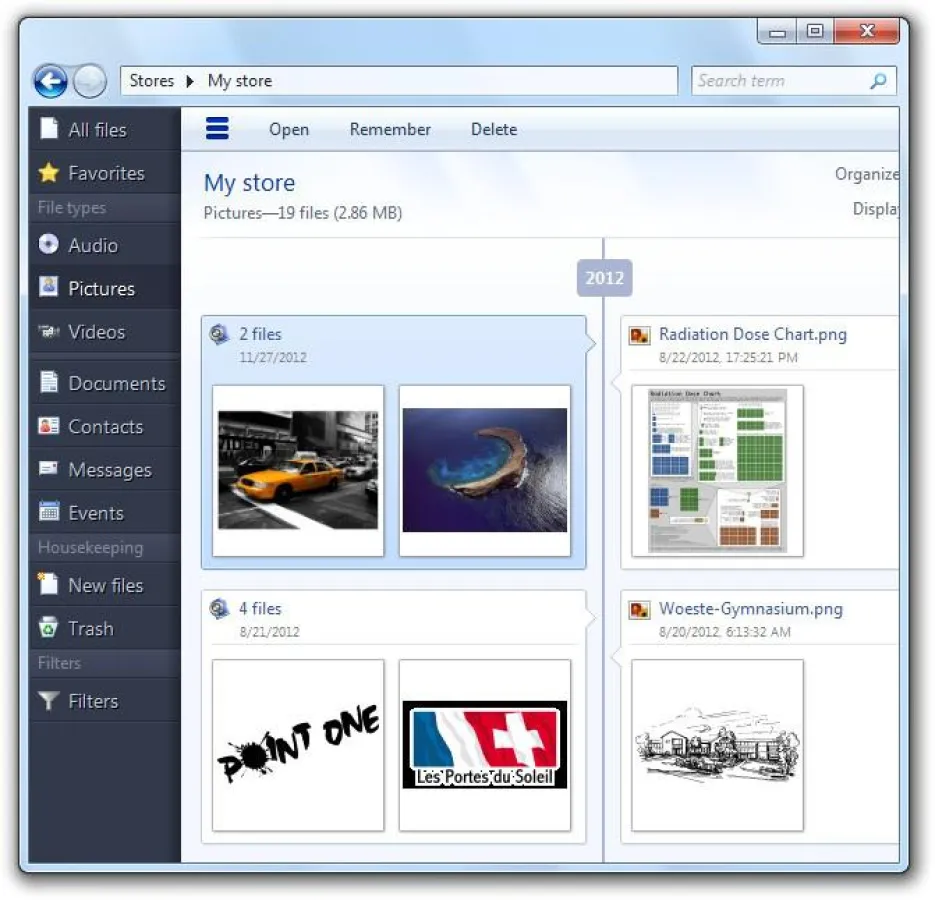Click Remember in the toolbar

pyautogui.click(x=390, y=129)
